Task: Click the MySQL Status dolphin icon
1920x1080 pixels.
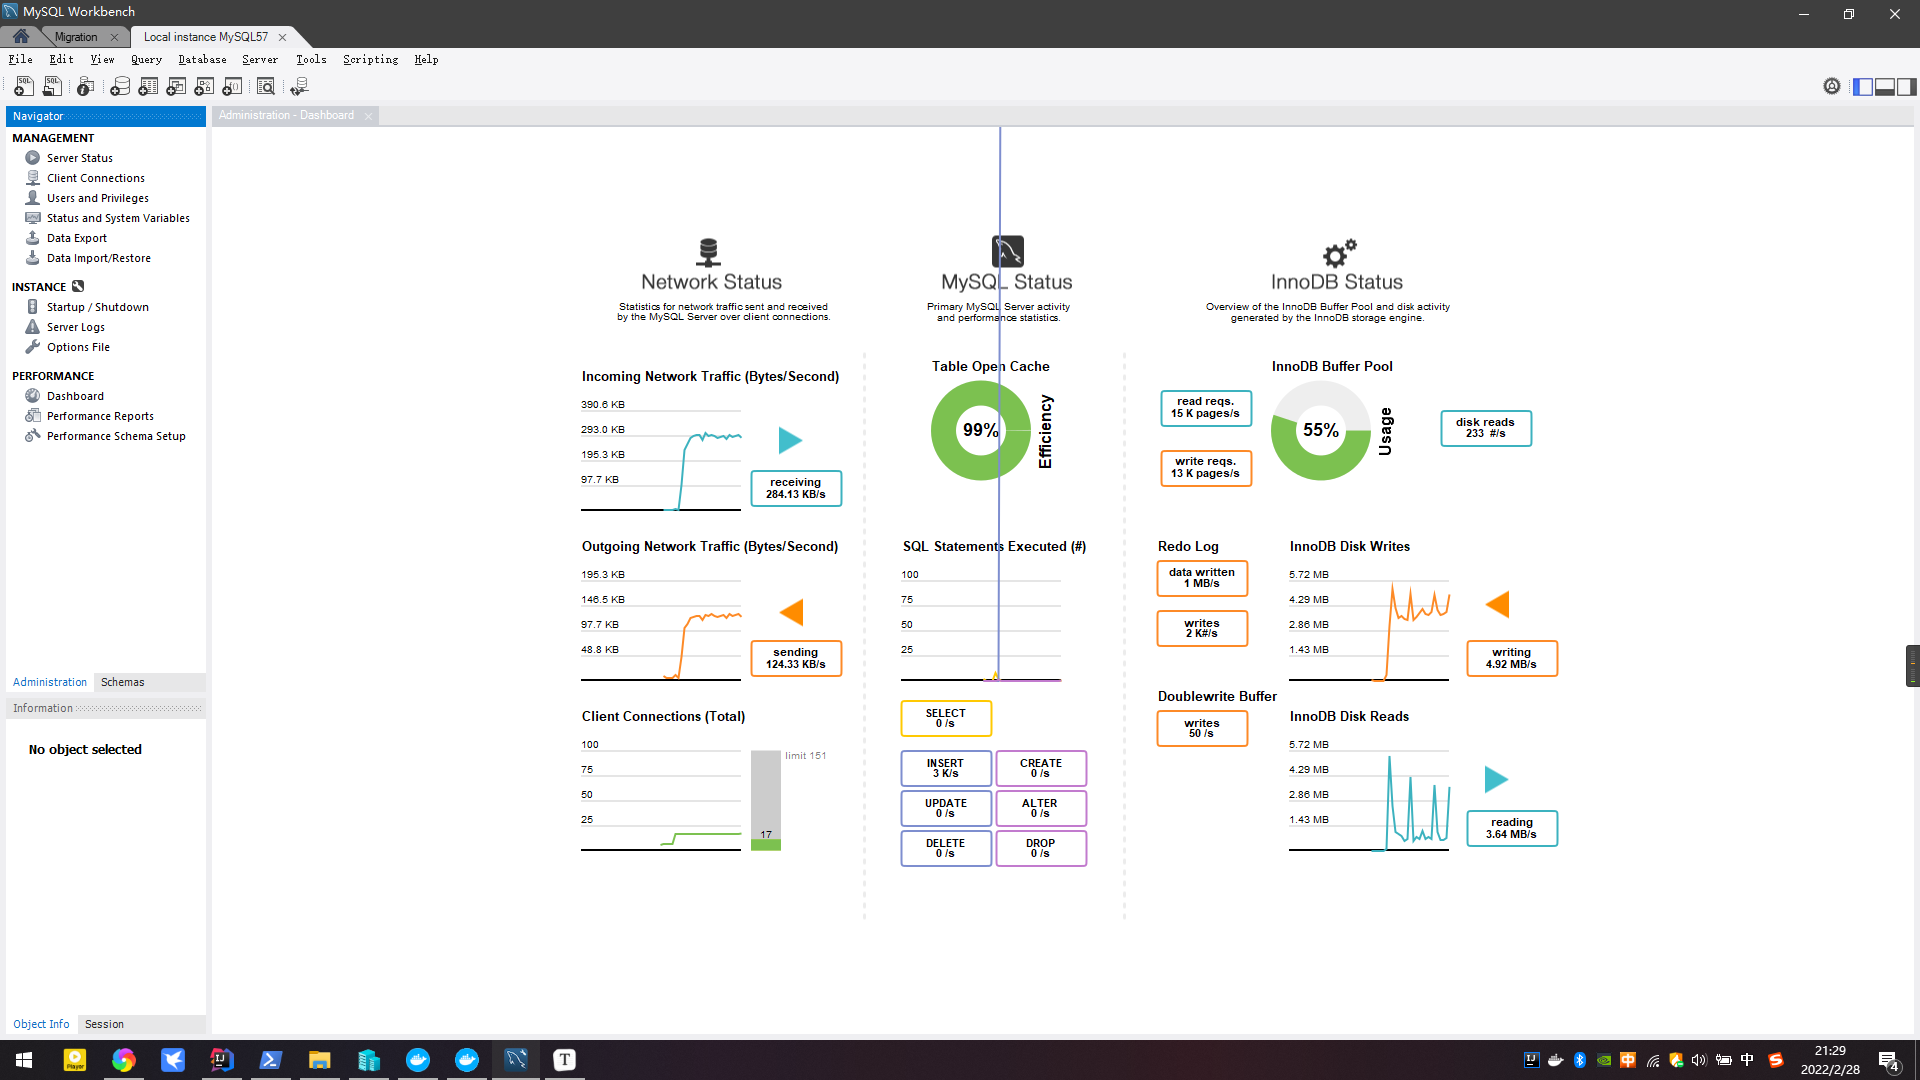Action: [x=1008, y=251]
